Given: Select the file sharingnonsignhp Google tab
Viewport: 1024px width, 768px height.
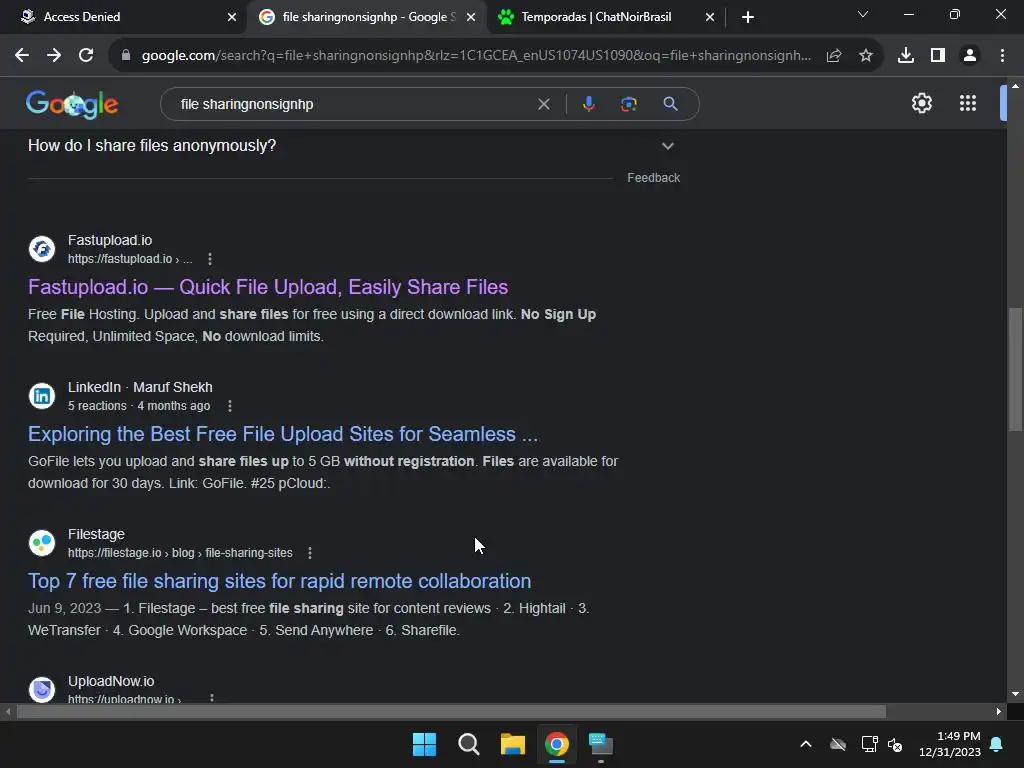Looking at the screenshot, I should pos(366,17).
